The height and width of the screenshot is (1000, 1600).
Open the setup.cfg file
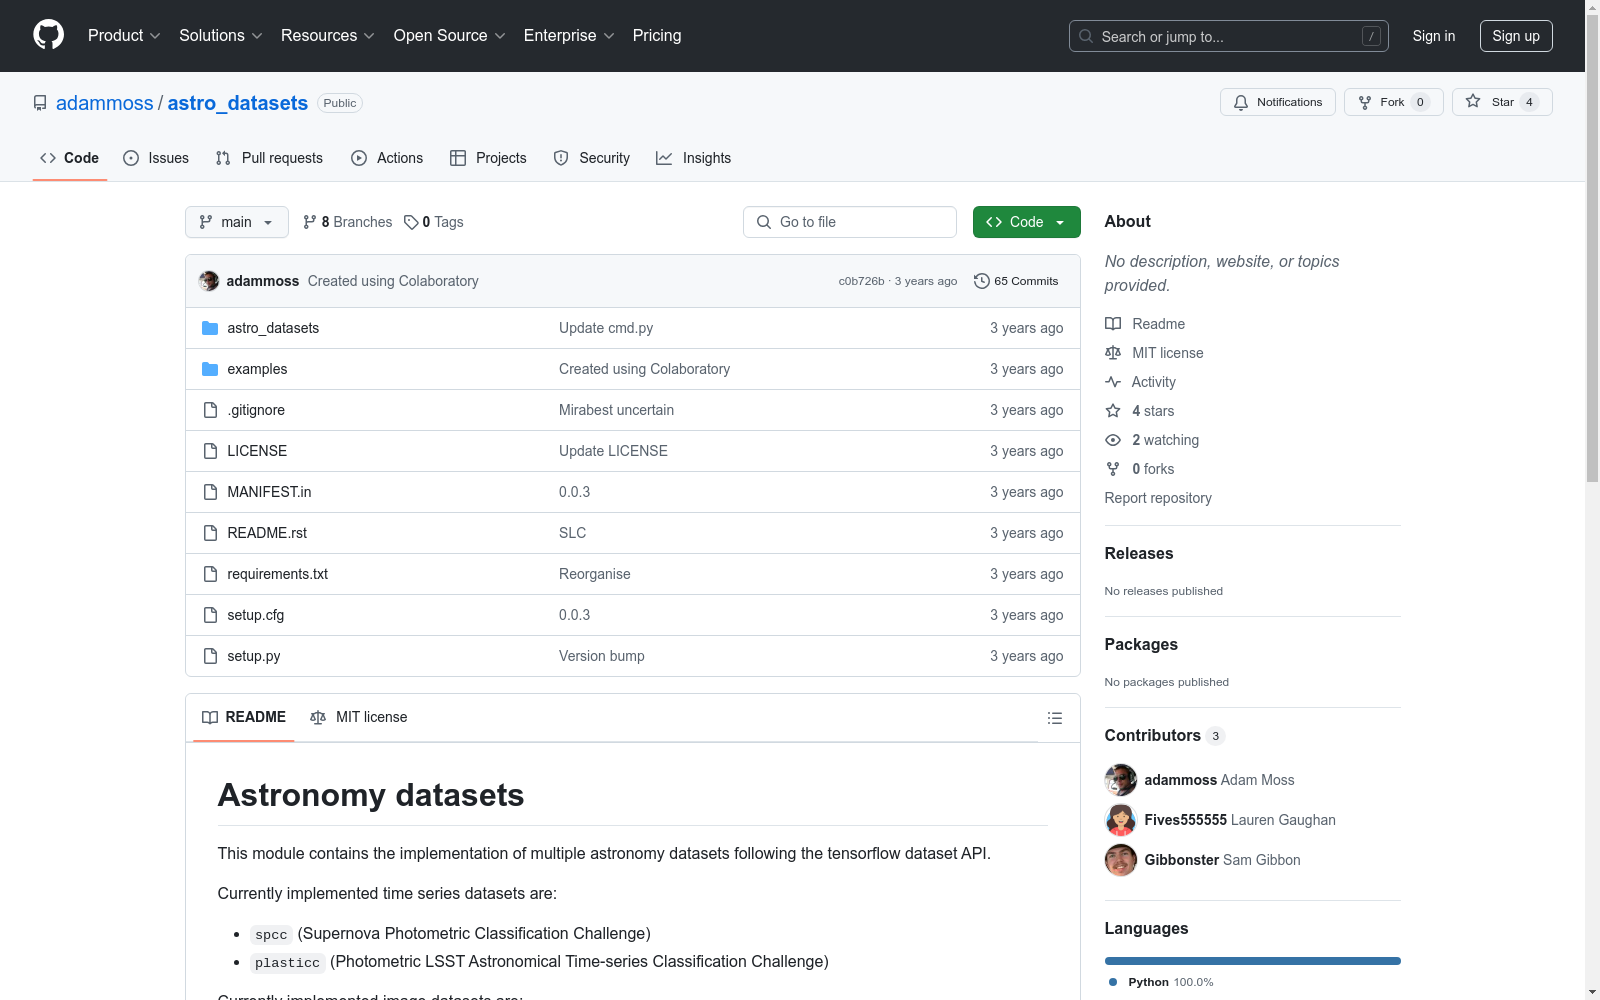pyautogui.click(x=256, y=615)
